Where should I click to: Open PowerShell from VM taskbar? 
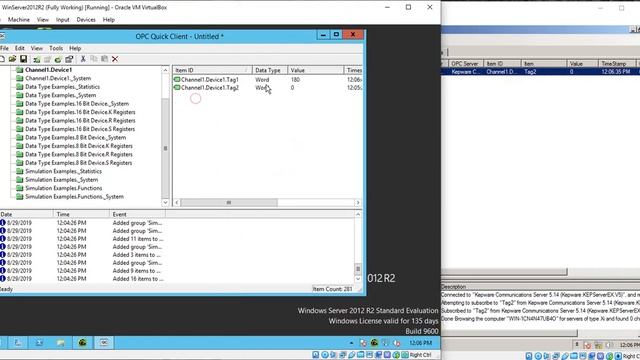pyautogui.click(x=39, y=343)
